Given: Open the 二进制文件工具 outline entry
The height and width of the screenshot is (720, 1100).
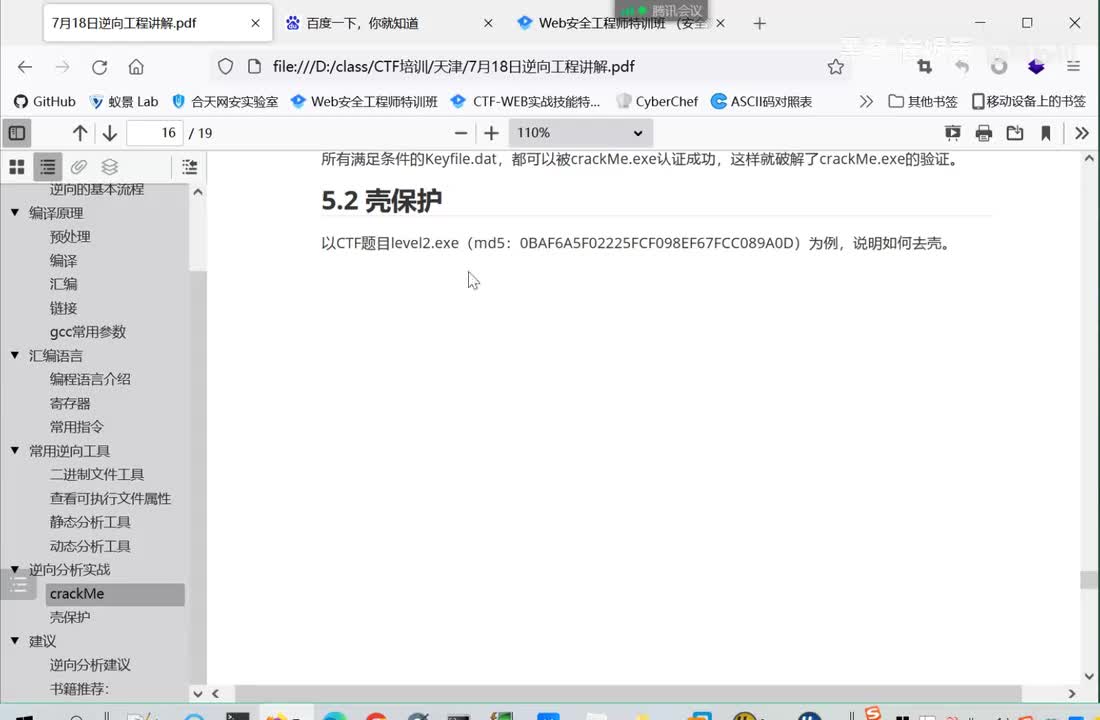Looking at the screenshot, I should pyautogui.click(x=97, y=474).
